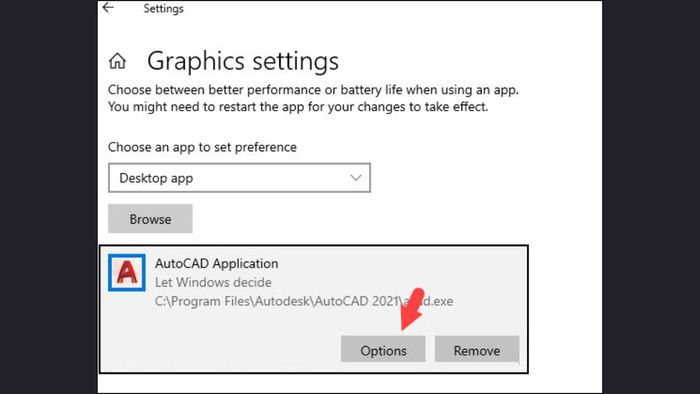
Task: Click the performance or battery life description text
Action: pos(313,90)
